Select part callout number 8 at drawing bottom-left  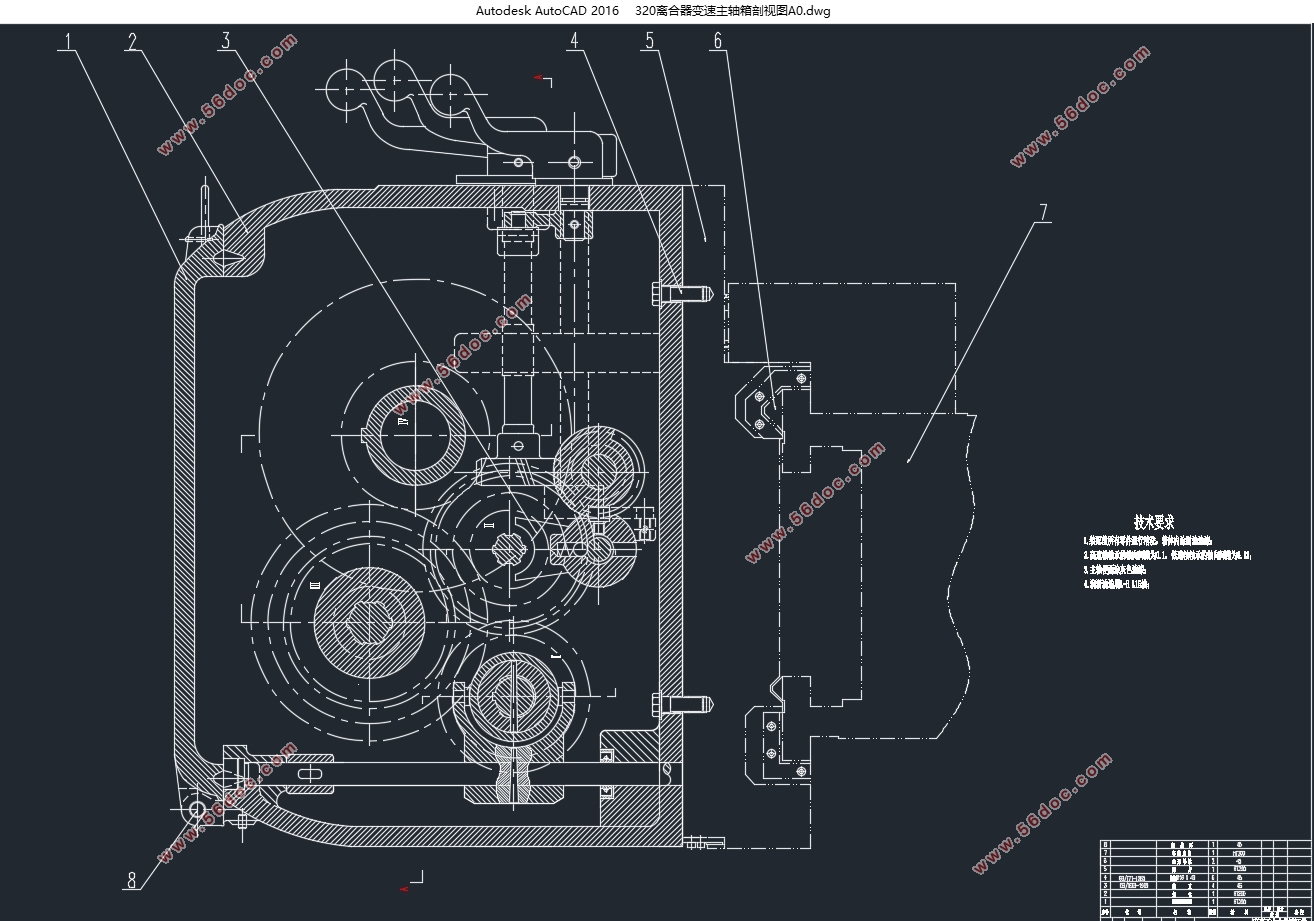[132, 880]
